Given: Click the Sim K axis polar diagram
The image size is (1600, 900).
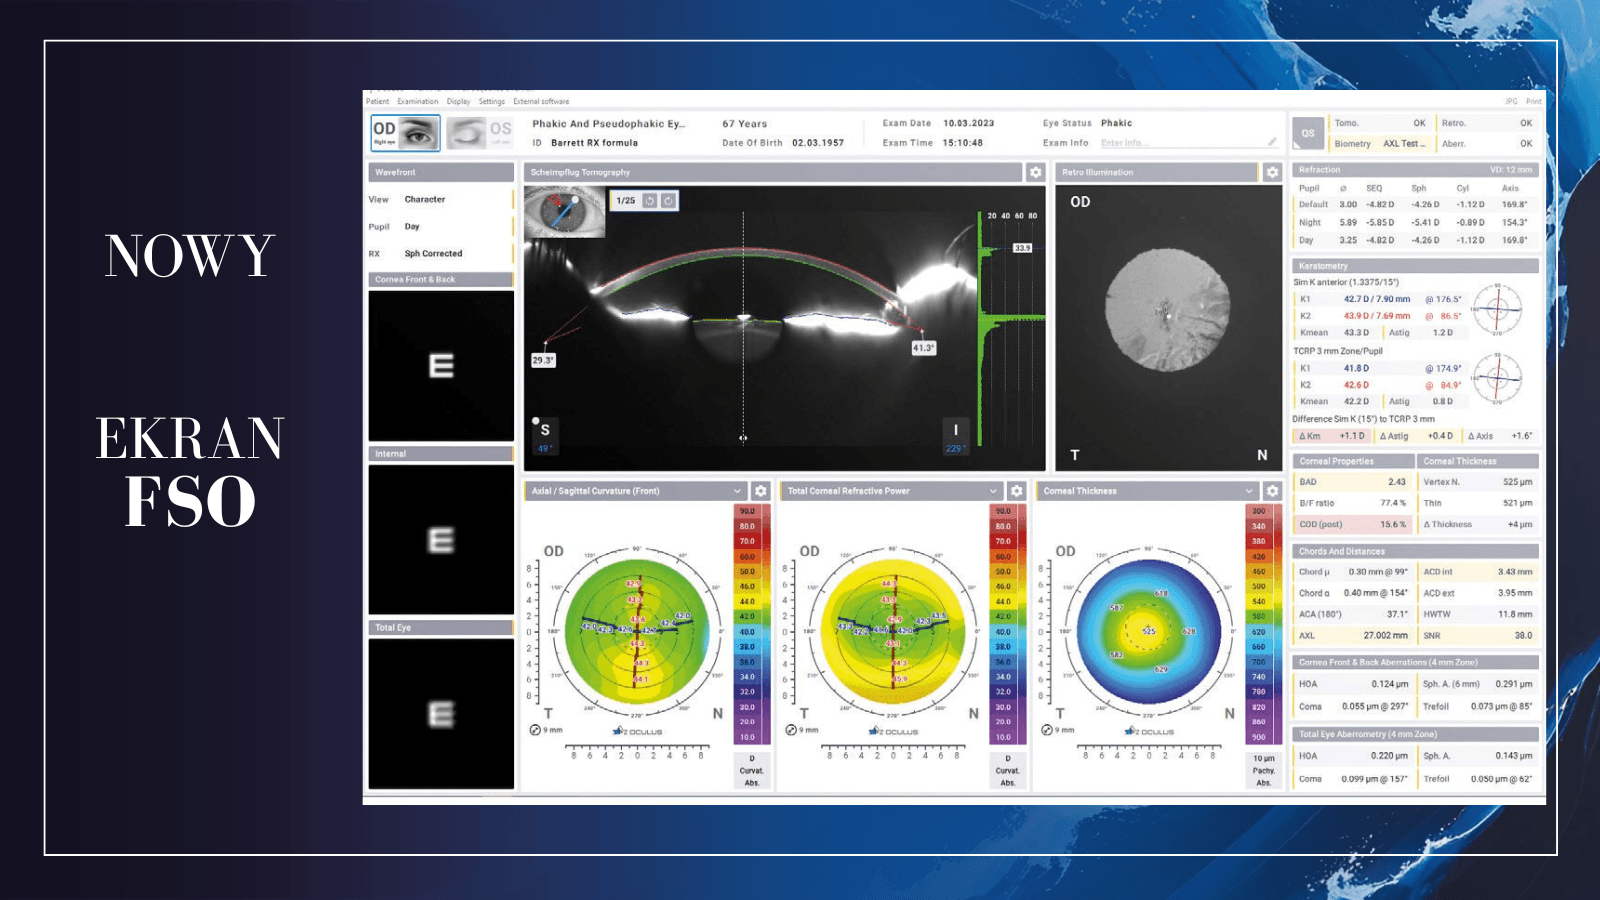Looking at the screenshot, I should [1497, 309].
